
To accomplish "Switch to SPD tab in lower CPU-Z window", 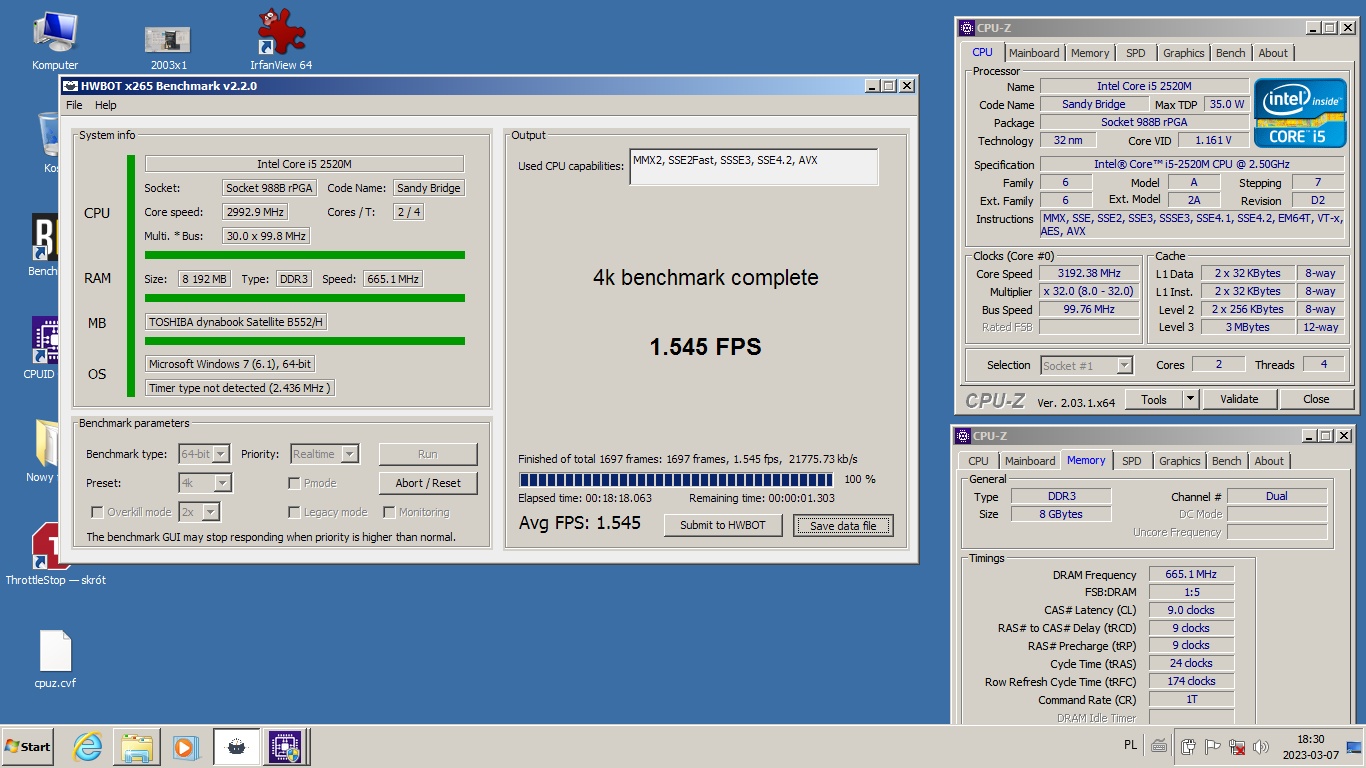I will click(x=1132, y=461).
